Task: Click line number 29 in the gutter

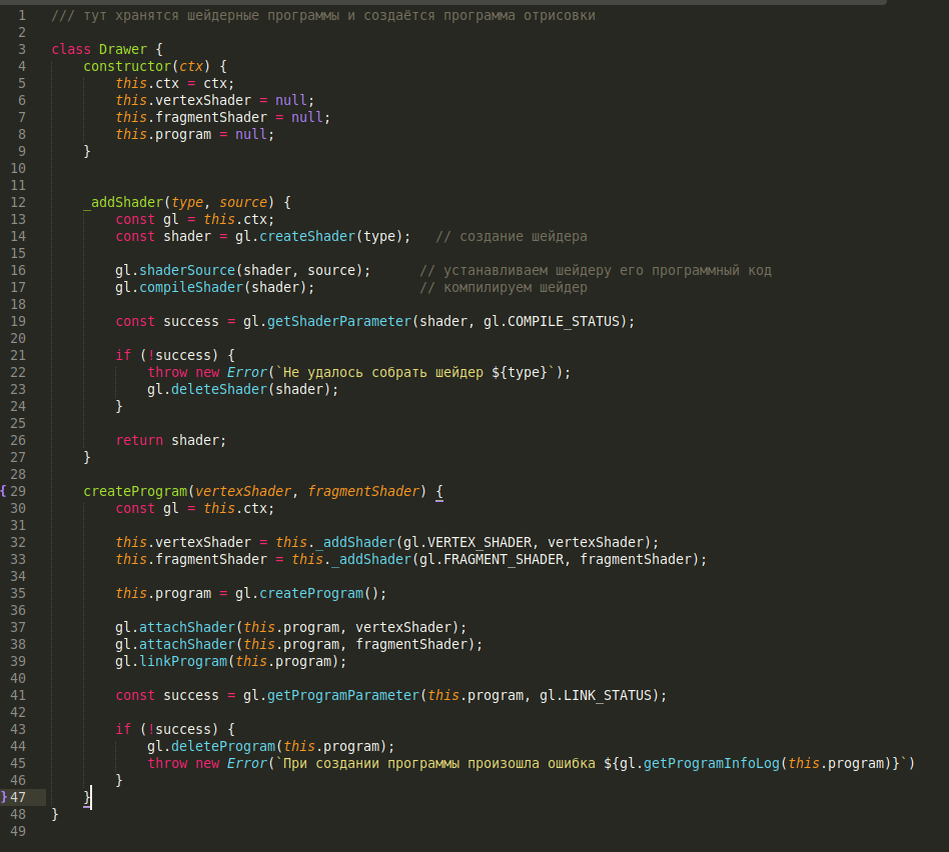Action: click(18, 491)
